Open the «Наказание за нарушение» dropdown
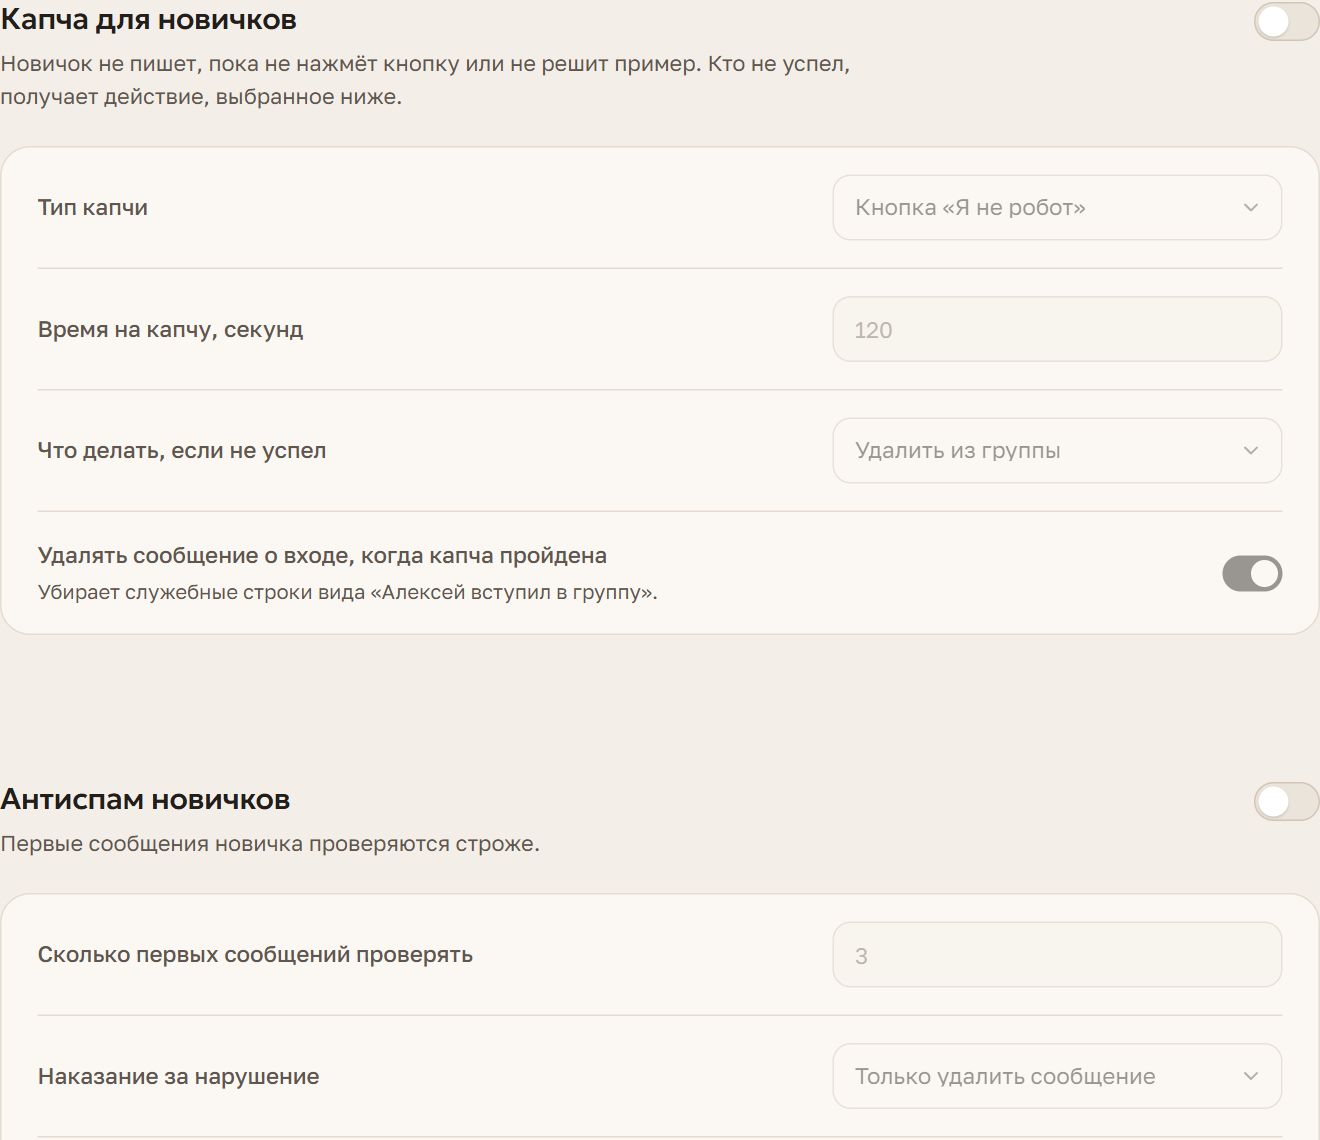Viewport: 1320px width, 1140px height. click(1057, 1076)
